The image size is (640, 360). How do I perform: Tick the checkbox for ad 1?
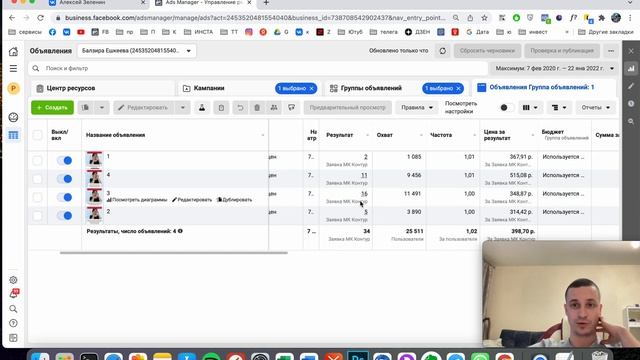pos(37,160)
